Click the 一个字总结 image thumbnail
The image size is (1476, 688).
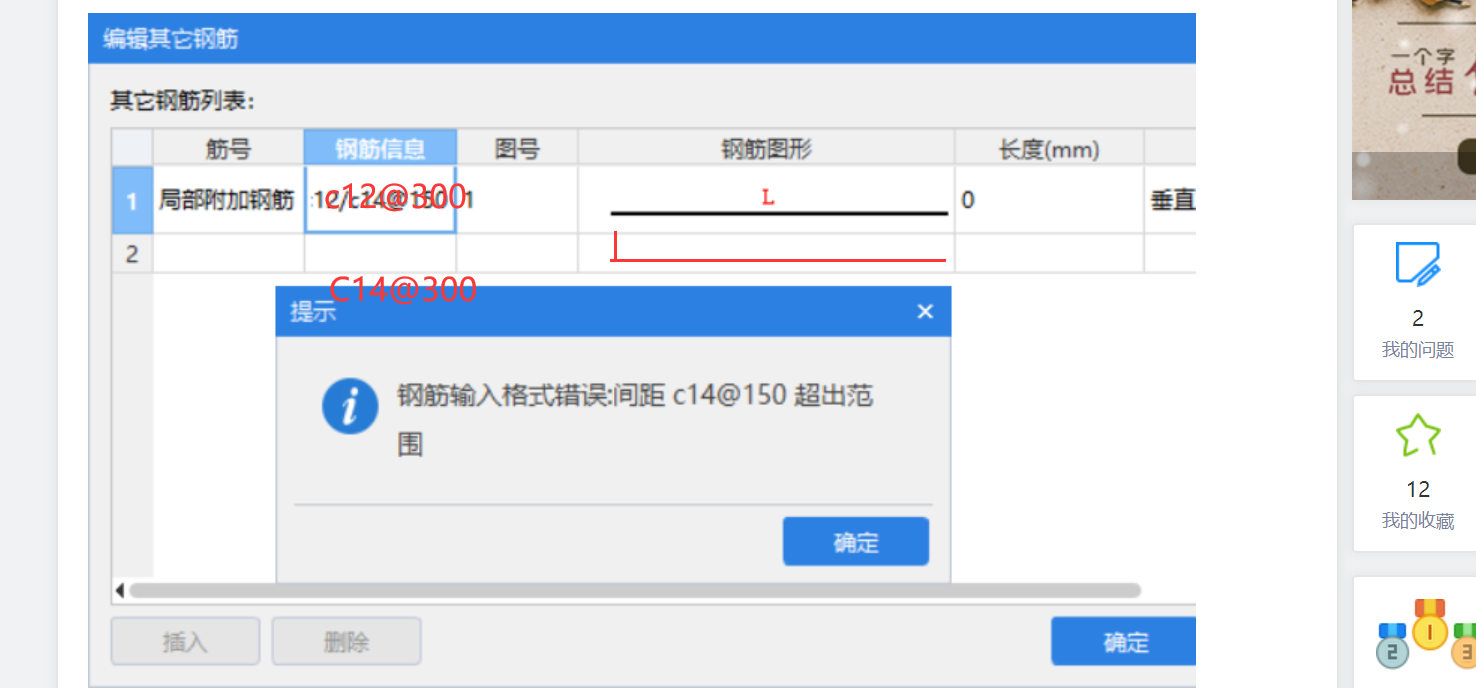point(1414,90)
